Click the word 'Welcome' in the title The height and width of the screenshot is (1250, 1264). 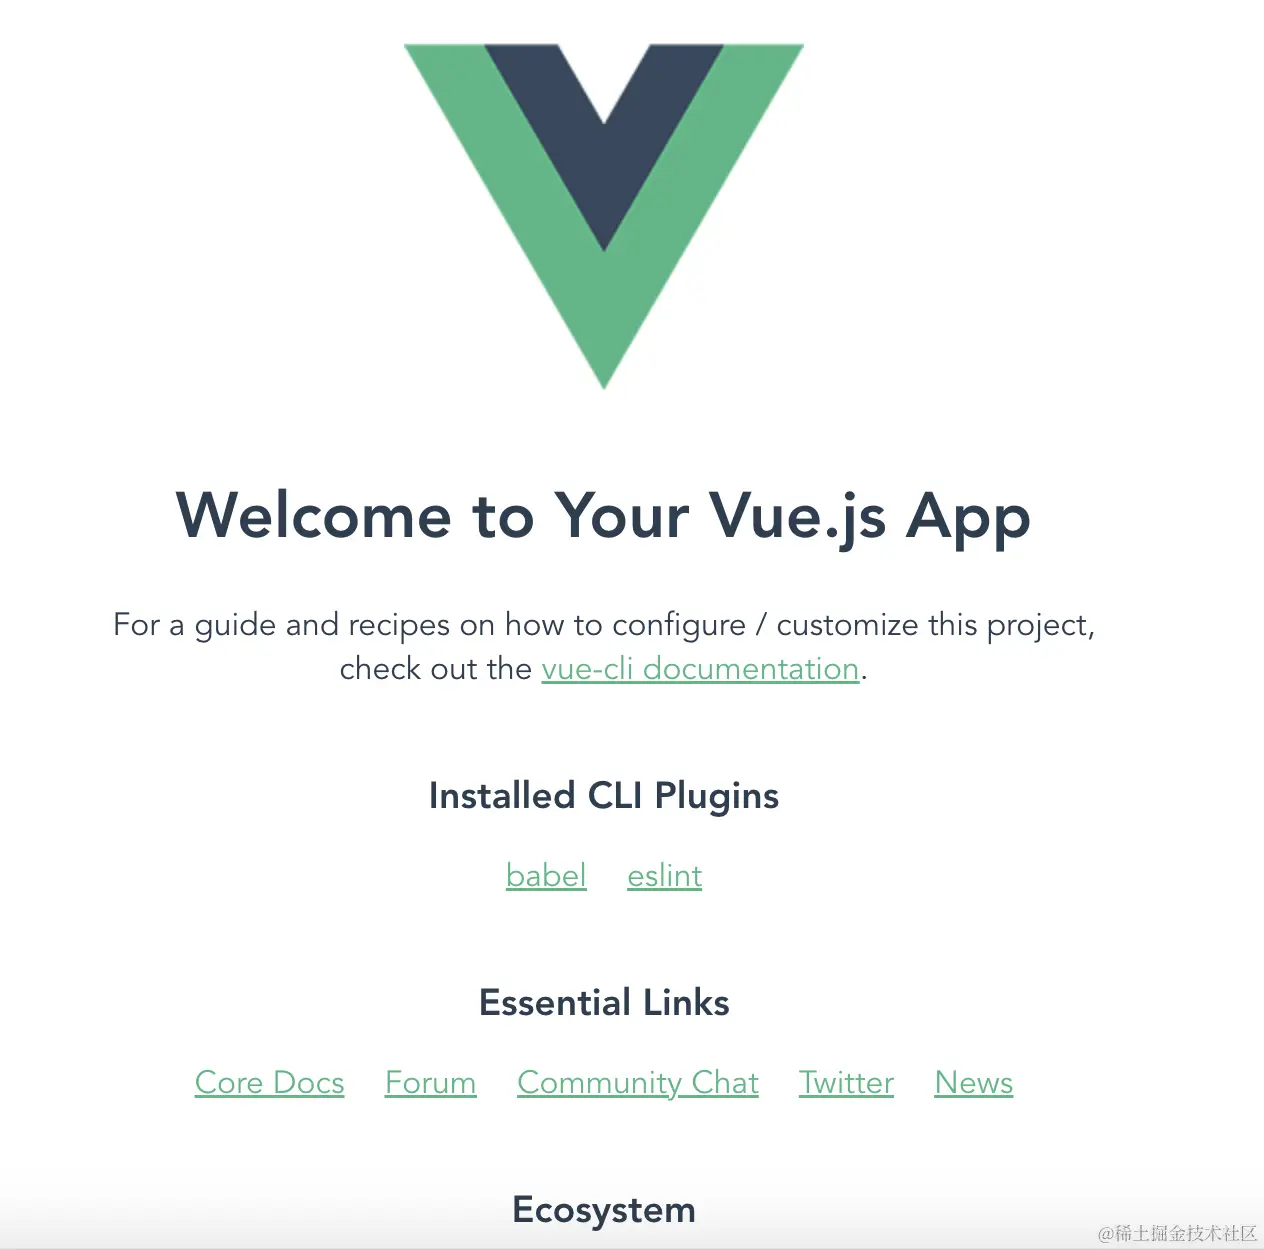coord(314,516)
